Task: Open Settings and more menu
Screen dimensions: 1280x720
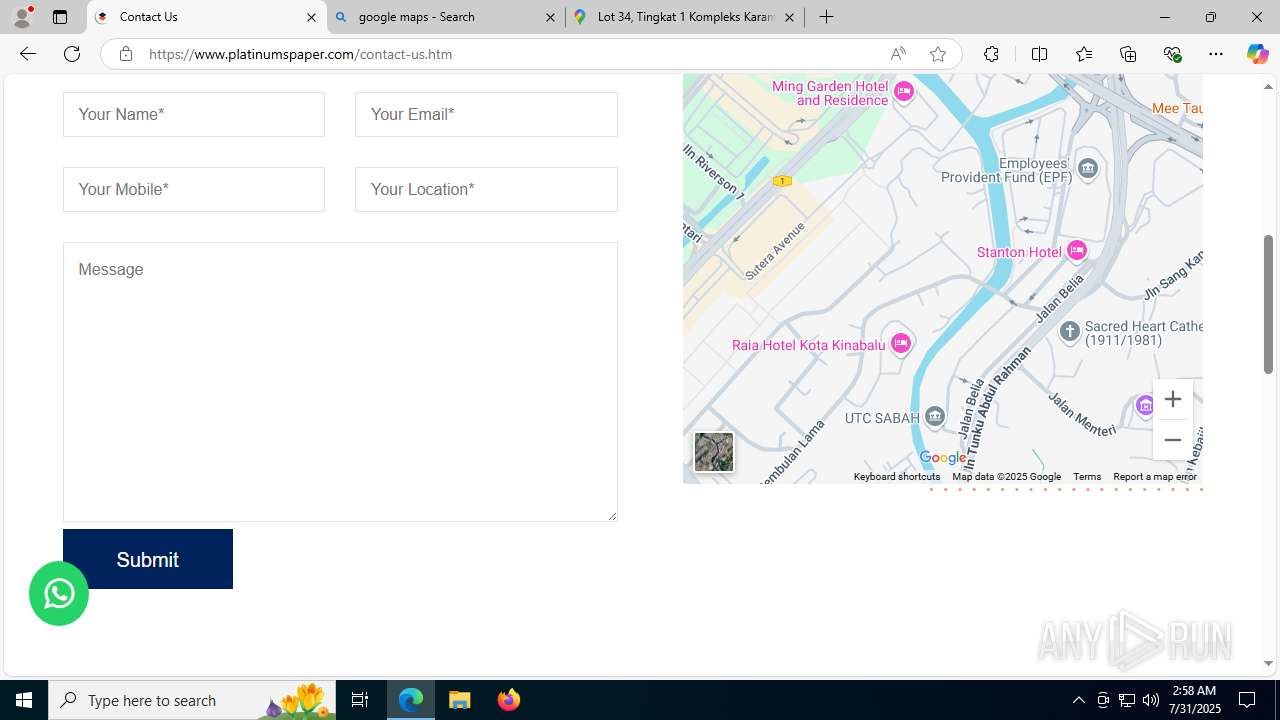Action: point(1216,54)
